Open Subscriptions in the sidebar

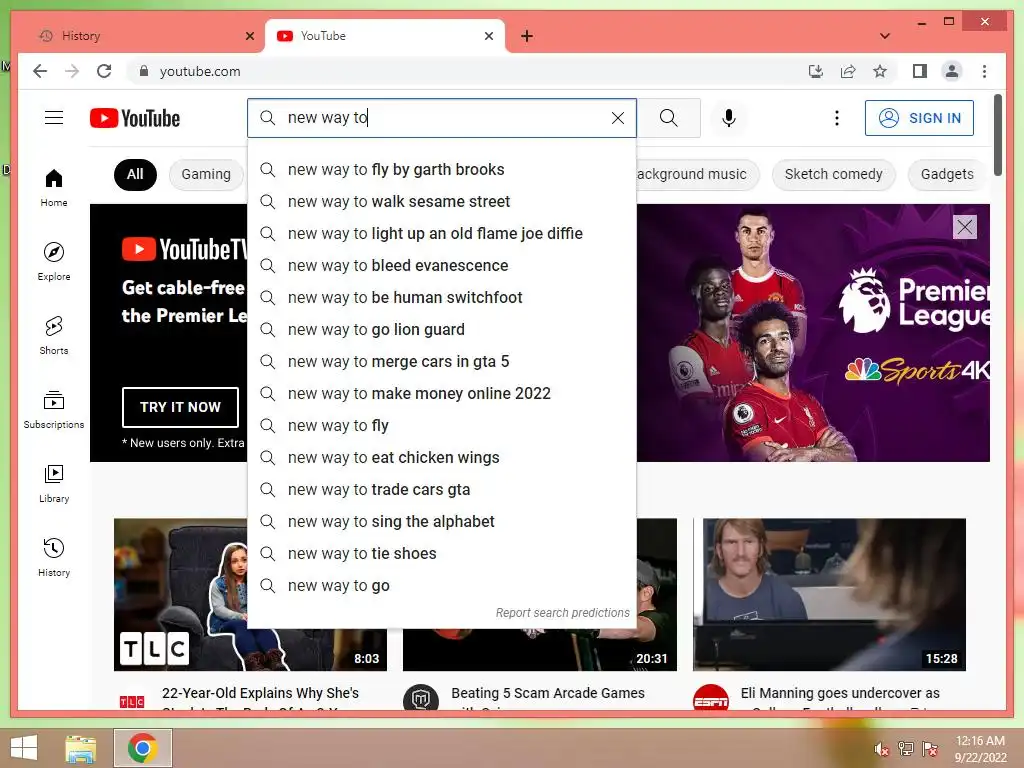[x=54, y=409]
